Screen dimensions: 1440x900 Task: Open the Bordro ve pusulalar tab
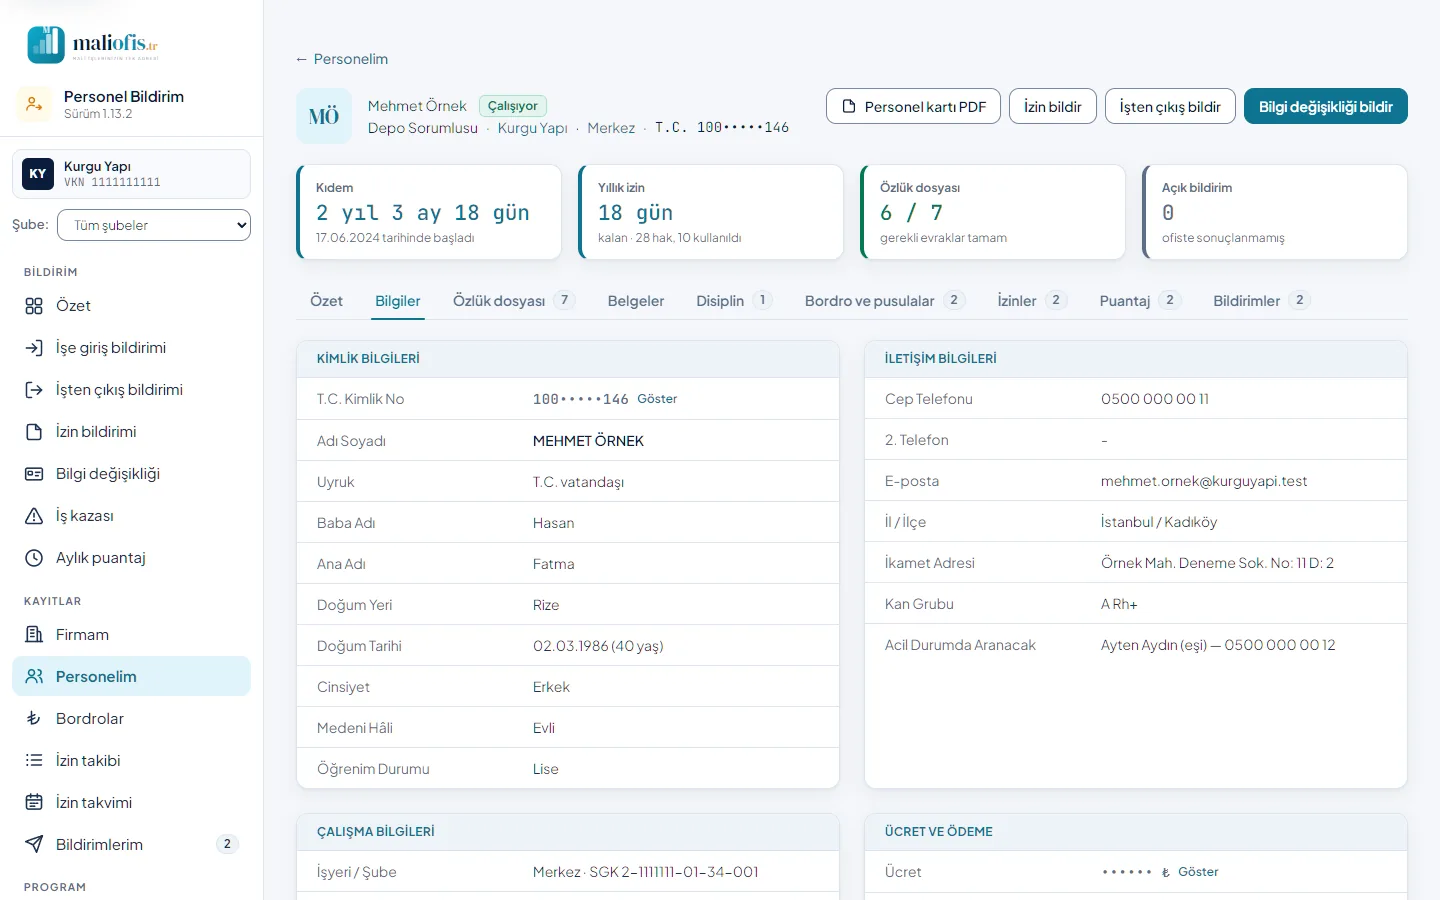885,301
